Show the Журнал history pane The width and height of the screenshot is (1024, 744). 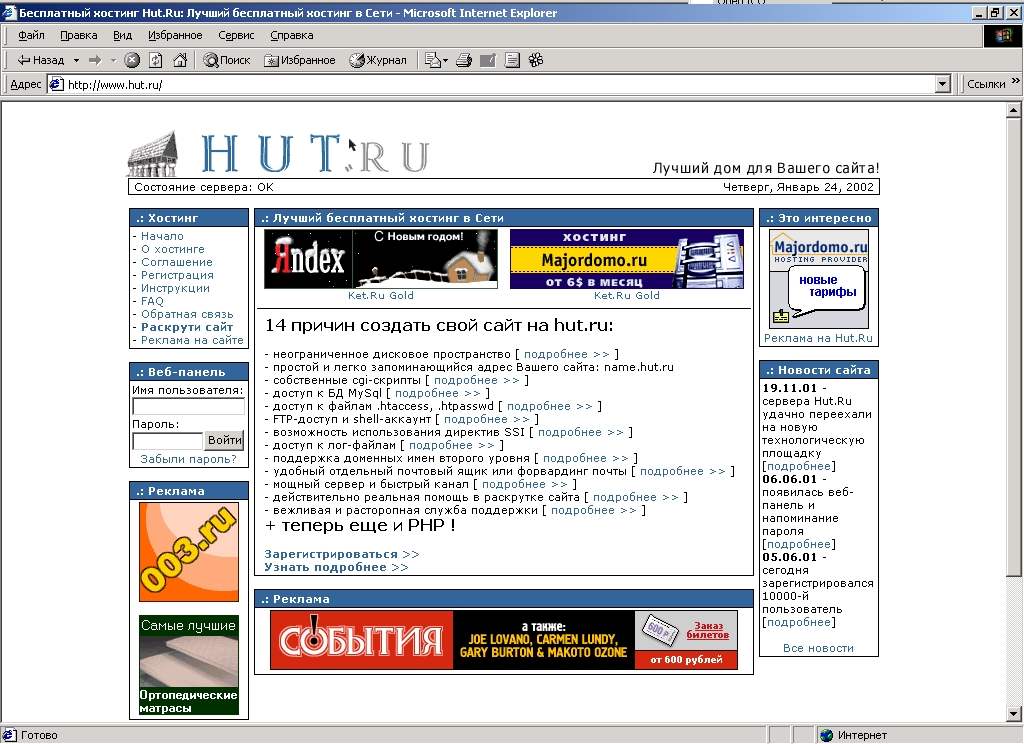377,60
